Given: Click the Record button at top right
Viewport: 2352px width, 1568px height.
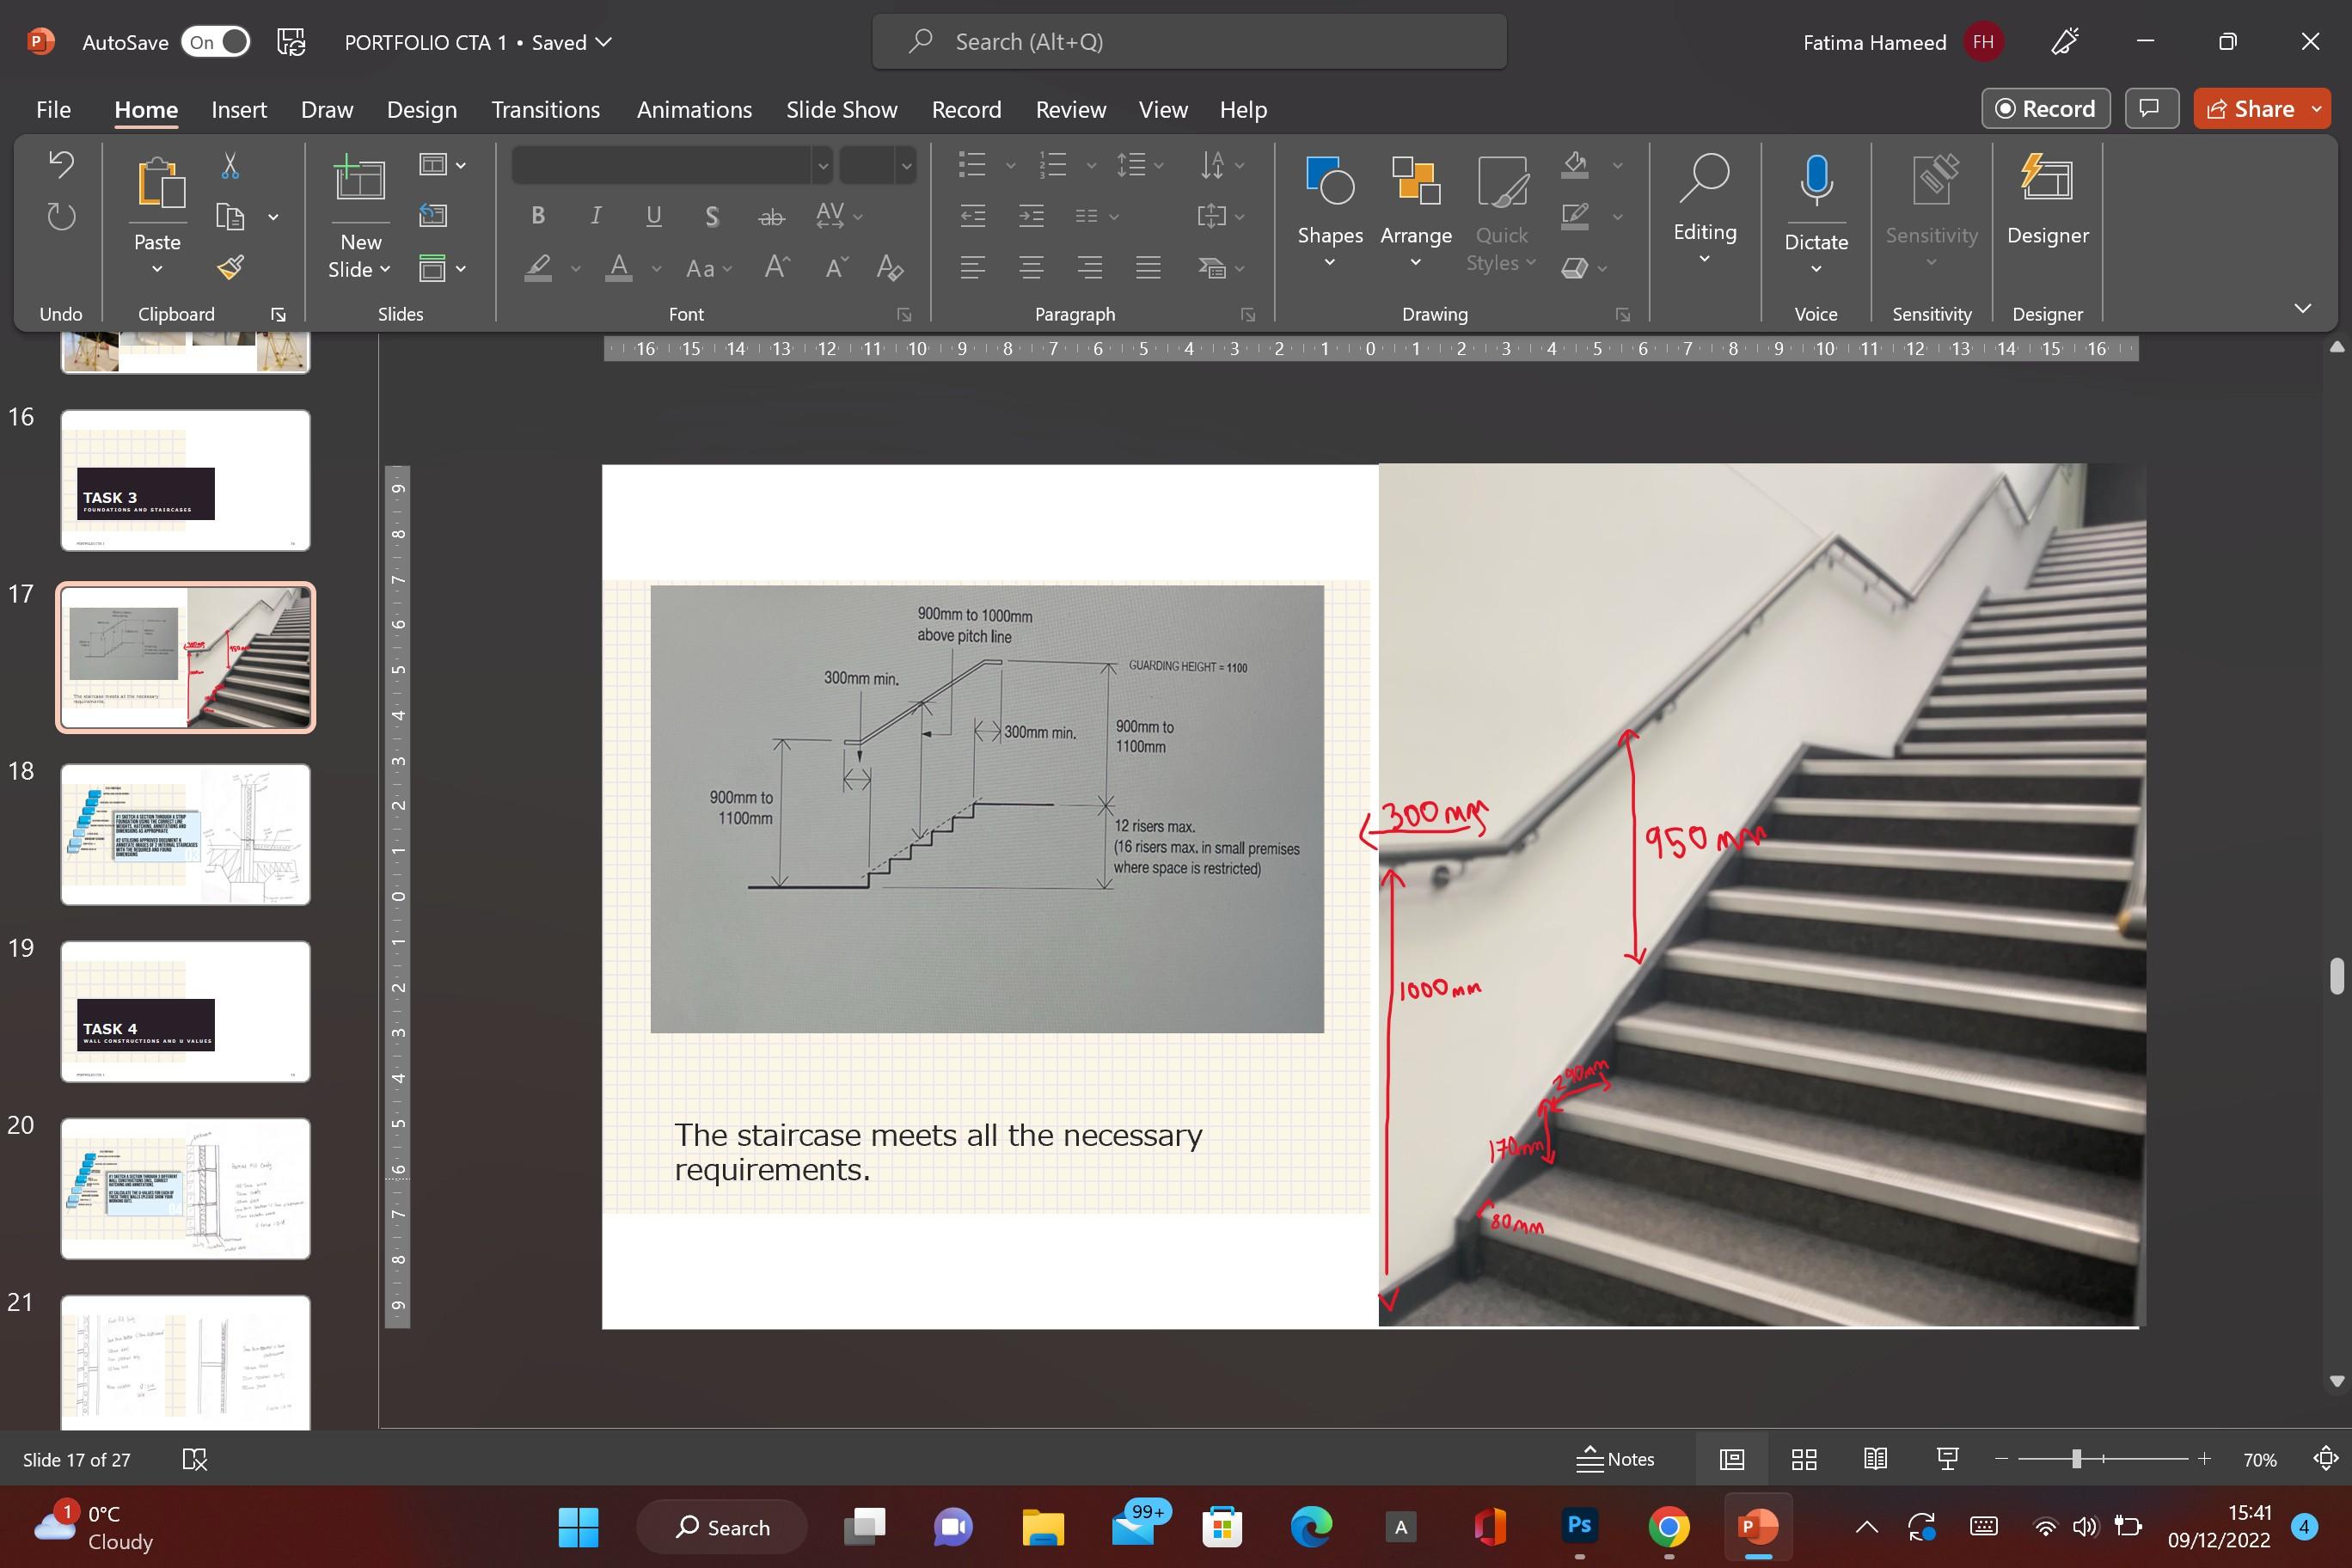Looking at the screenshot, I should (x=2045, y=109).
